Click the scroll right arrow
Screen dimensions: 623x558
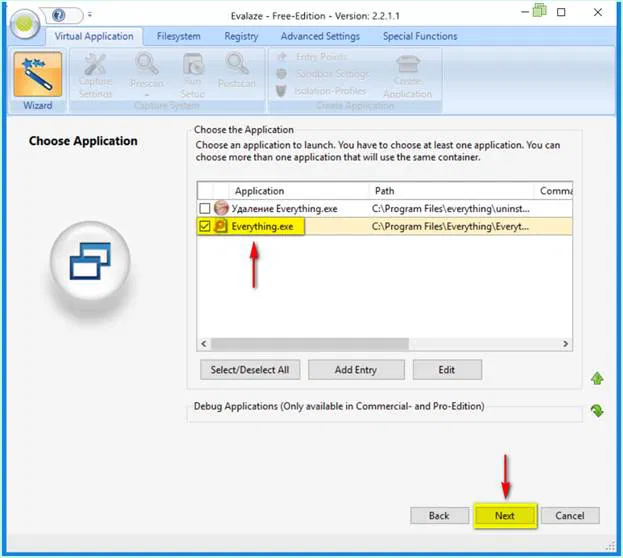565,344
